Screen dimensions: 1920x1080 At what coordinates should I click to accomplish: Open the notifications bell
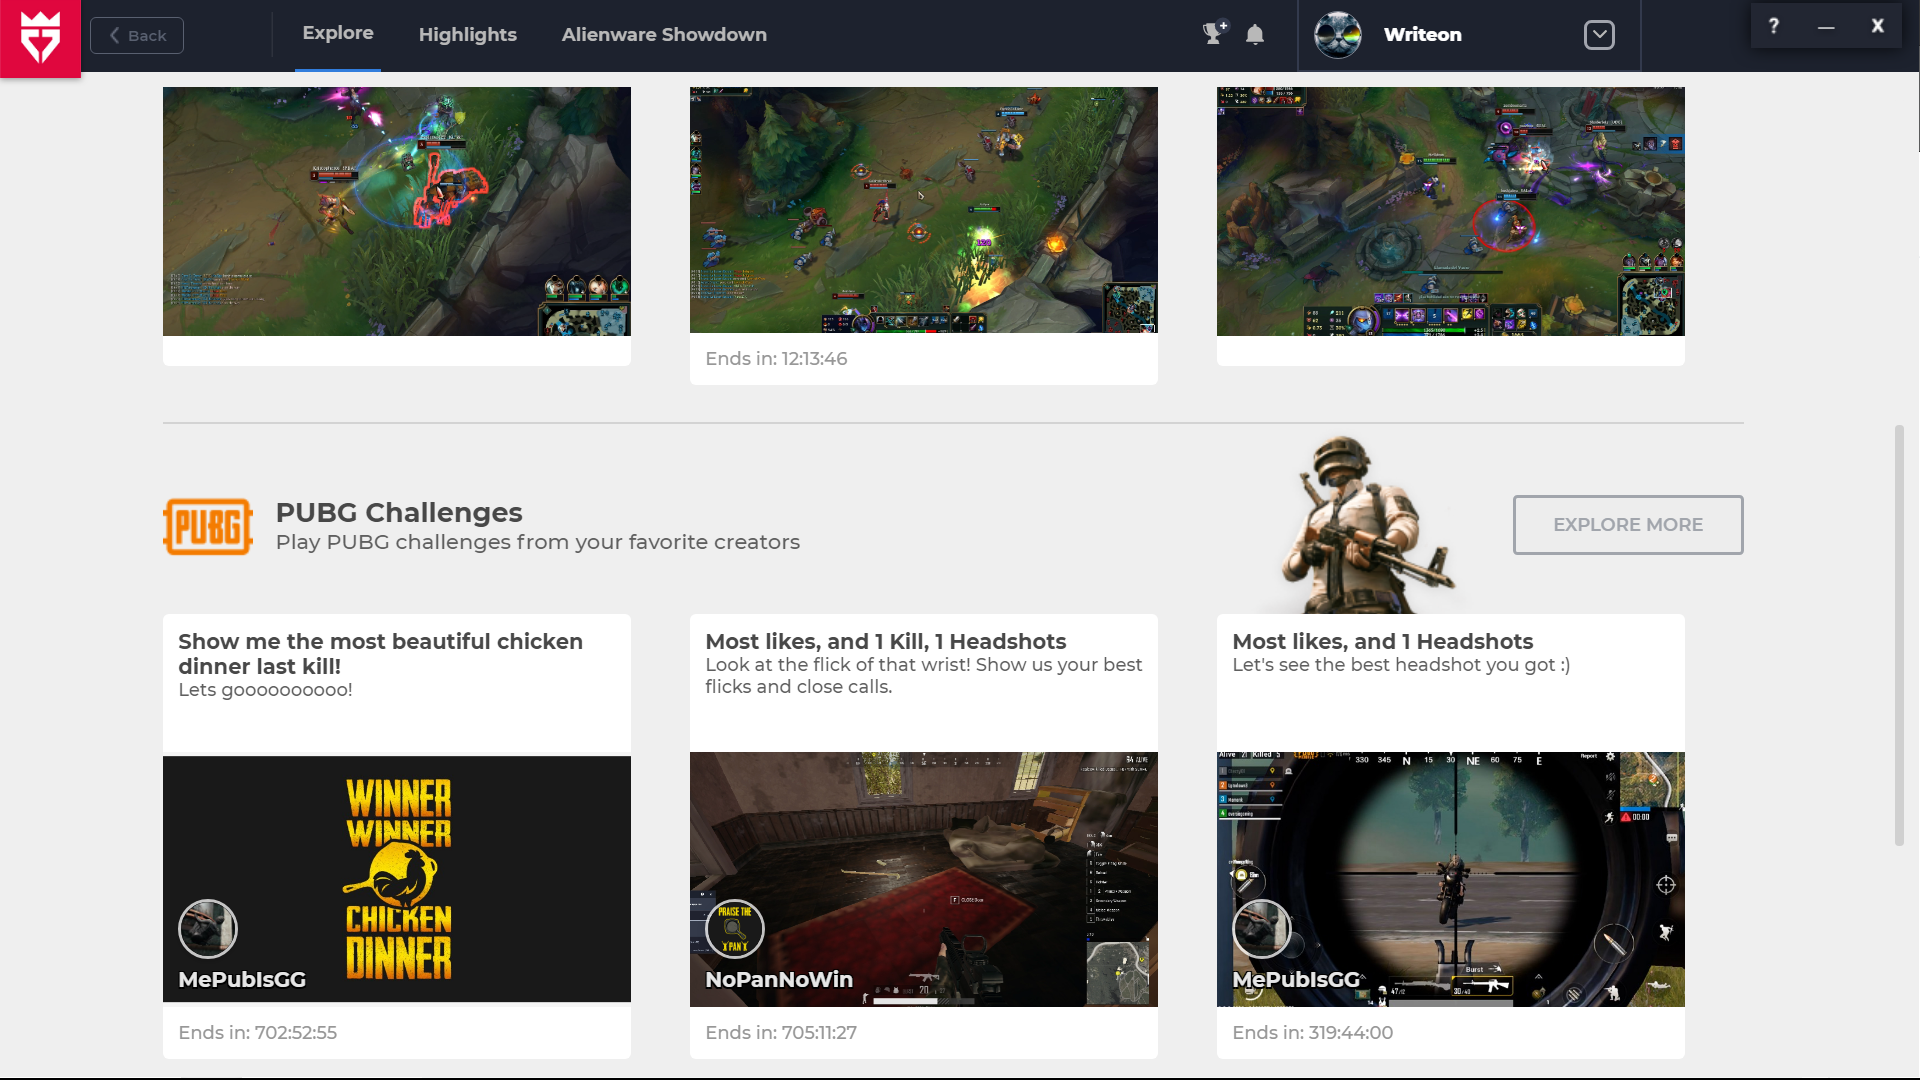pyautogui.click(x=1255, y=35)
